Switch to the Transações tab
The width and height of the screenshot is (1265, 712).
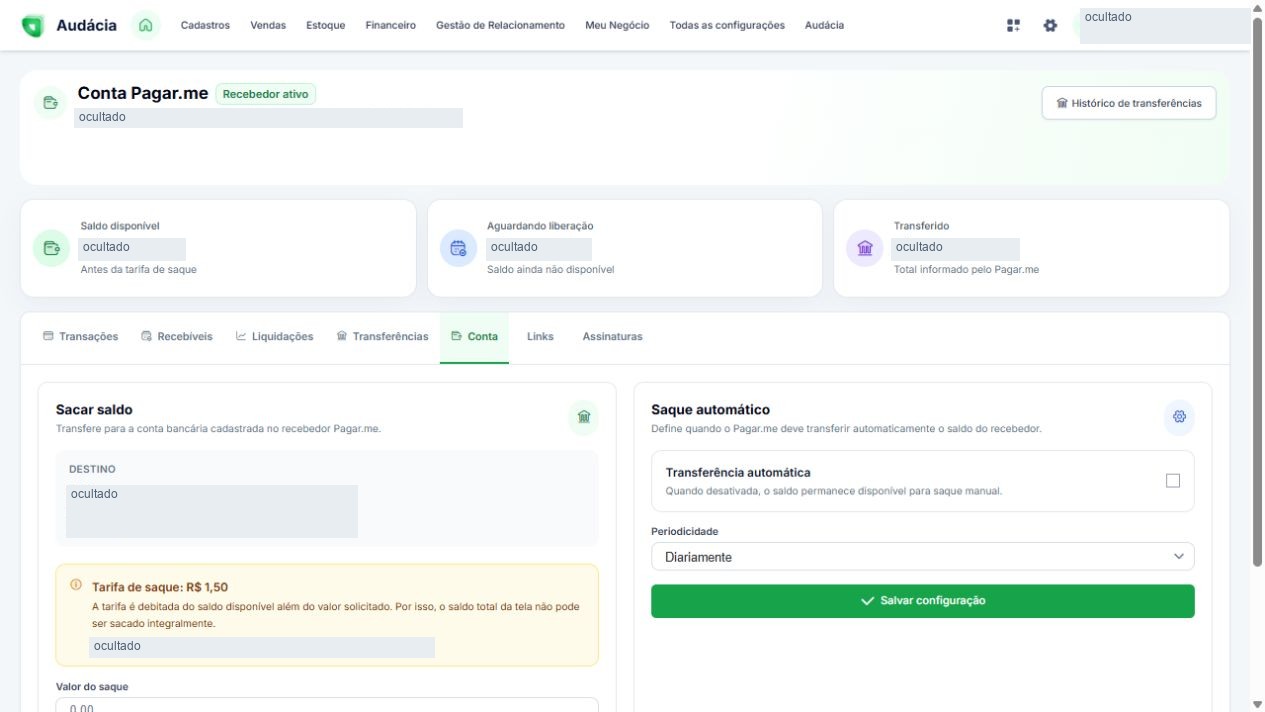pyautogui.click(x=80, y=337)
